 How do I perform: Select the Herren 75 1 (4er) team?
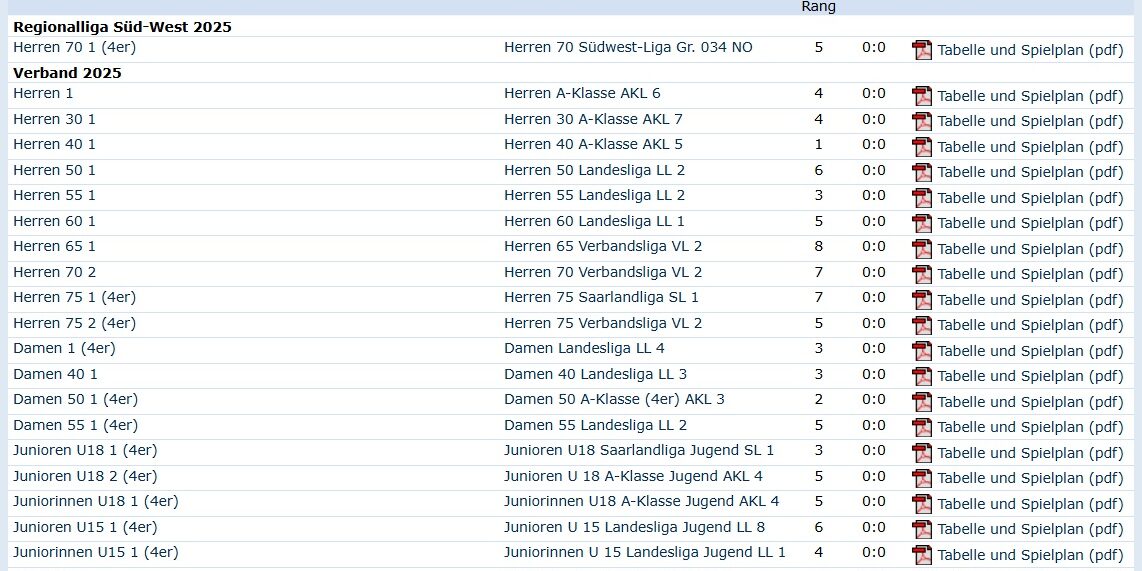(74, 297)
